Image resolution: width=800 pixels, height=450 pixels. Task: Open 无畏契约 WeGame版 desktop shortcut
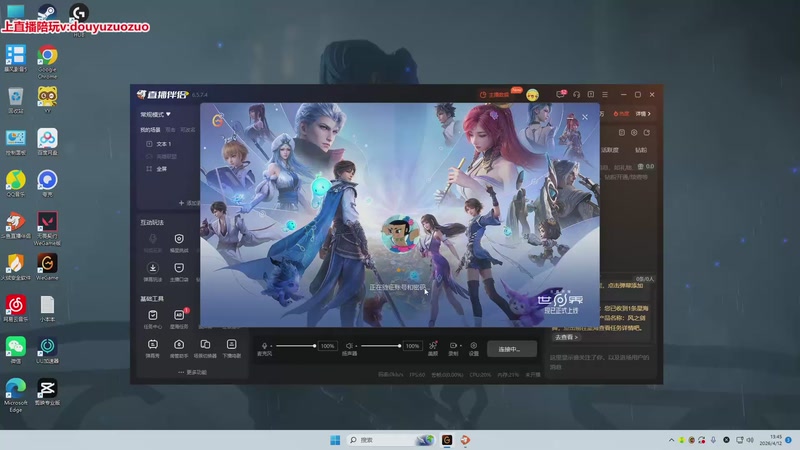(x=47, y=229)
